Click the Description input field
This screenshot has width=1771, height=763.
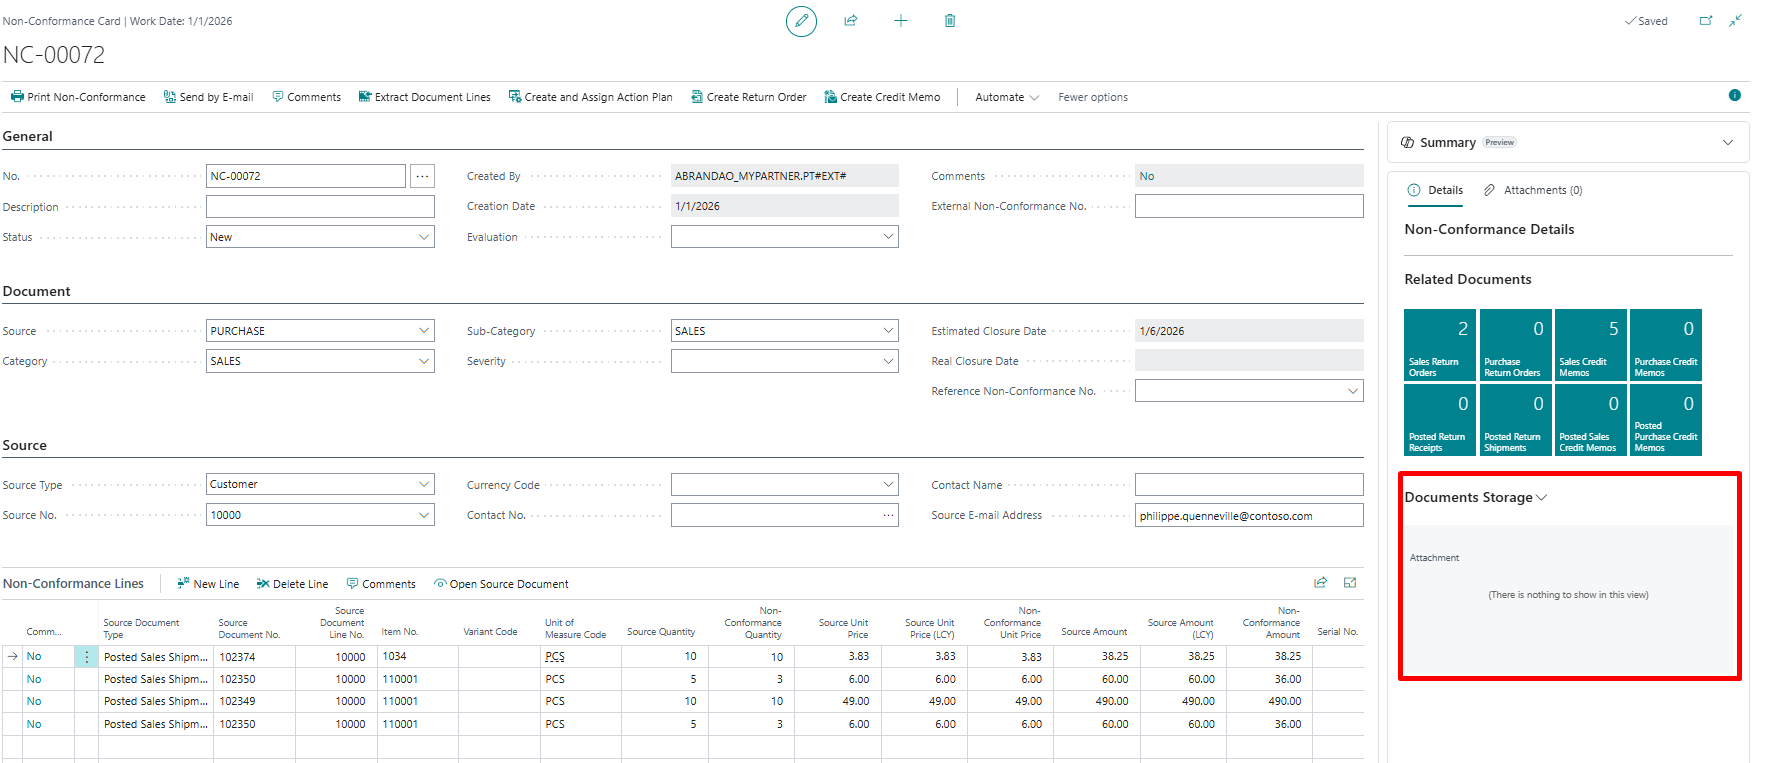pyautogui.click(x=320, y=207)
